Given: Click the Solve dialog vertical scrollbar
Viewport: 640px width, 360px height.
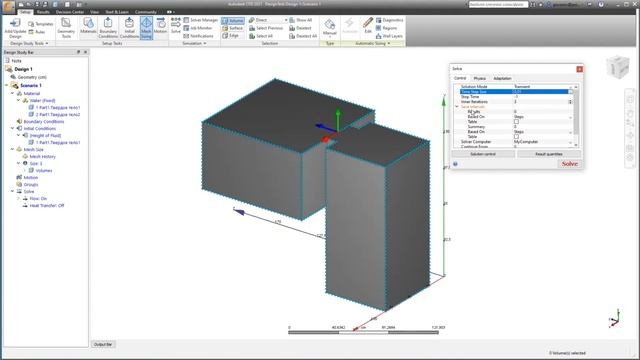Looking at the screenshot, I should point(576,116).
